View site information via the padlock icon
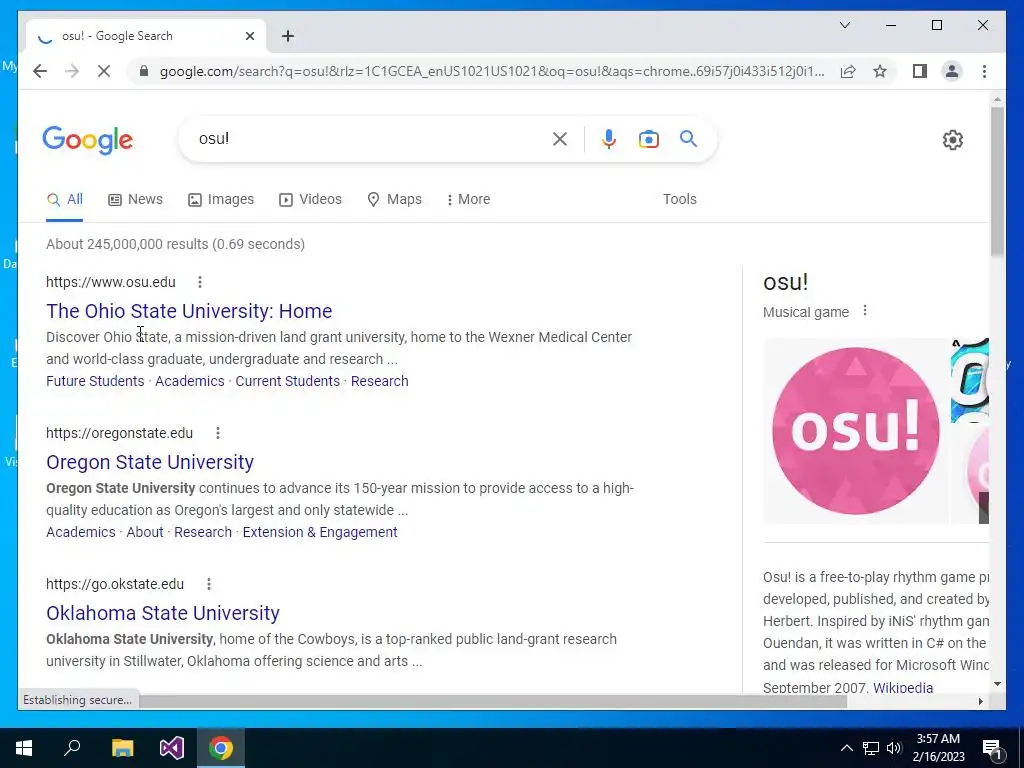This screenshot has height=768, width=1024. [144, 71]
